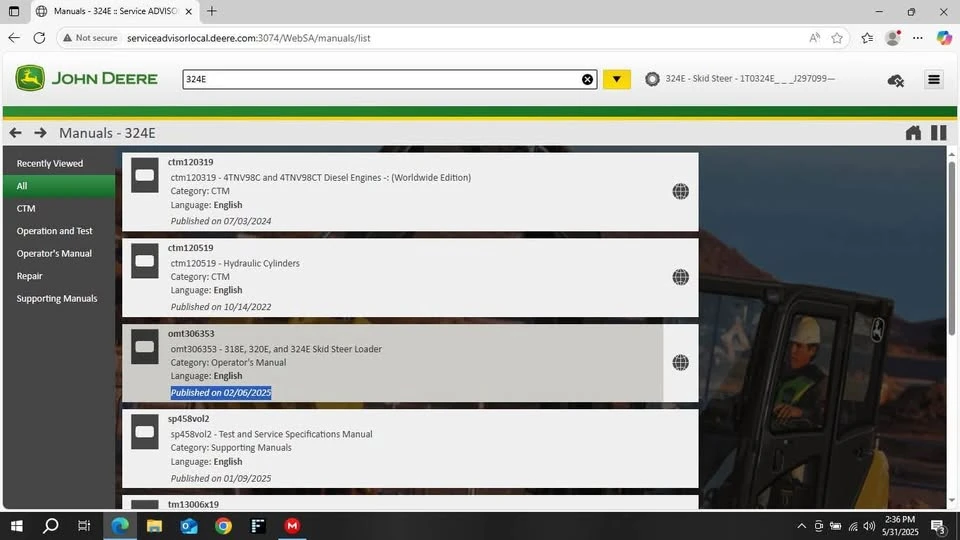Click the John Deere logo
Screen dimensions: 960x540
point(86,78)
